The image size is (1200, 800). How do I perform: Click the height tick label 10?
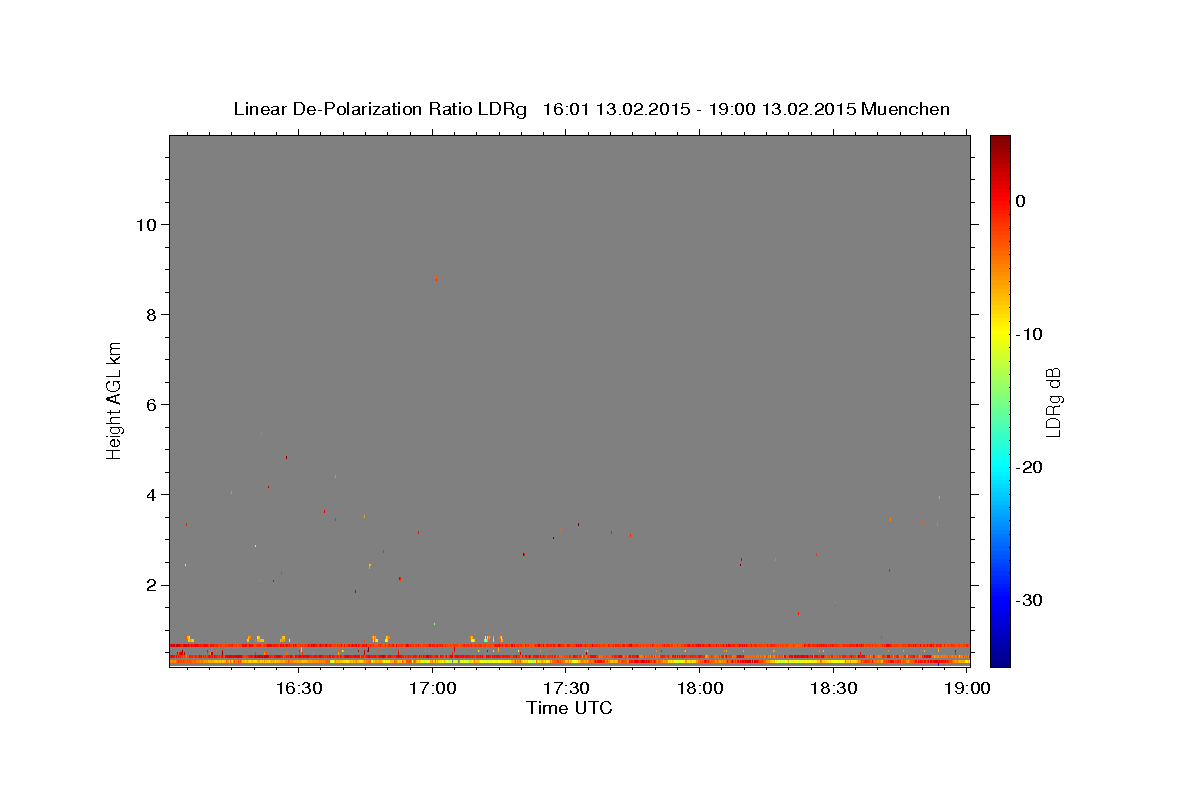[148, 225]
